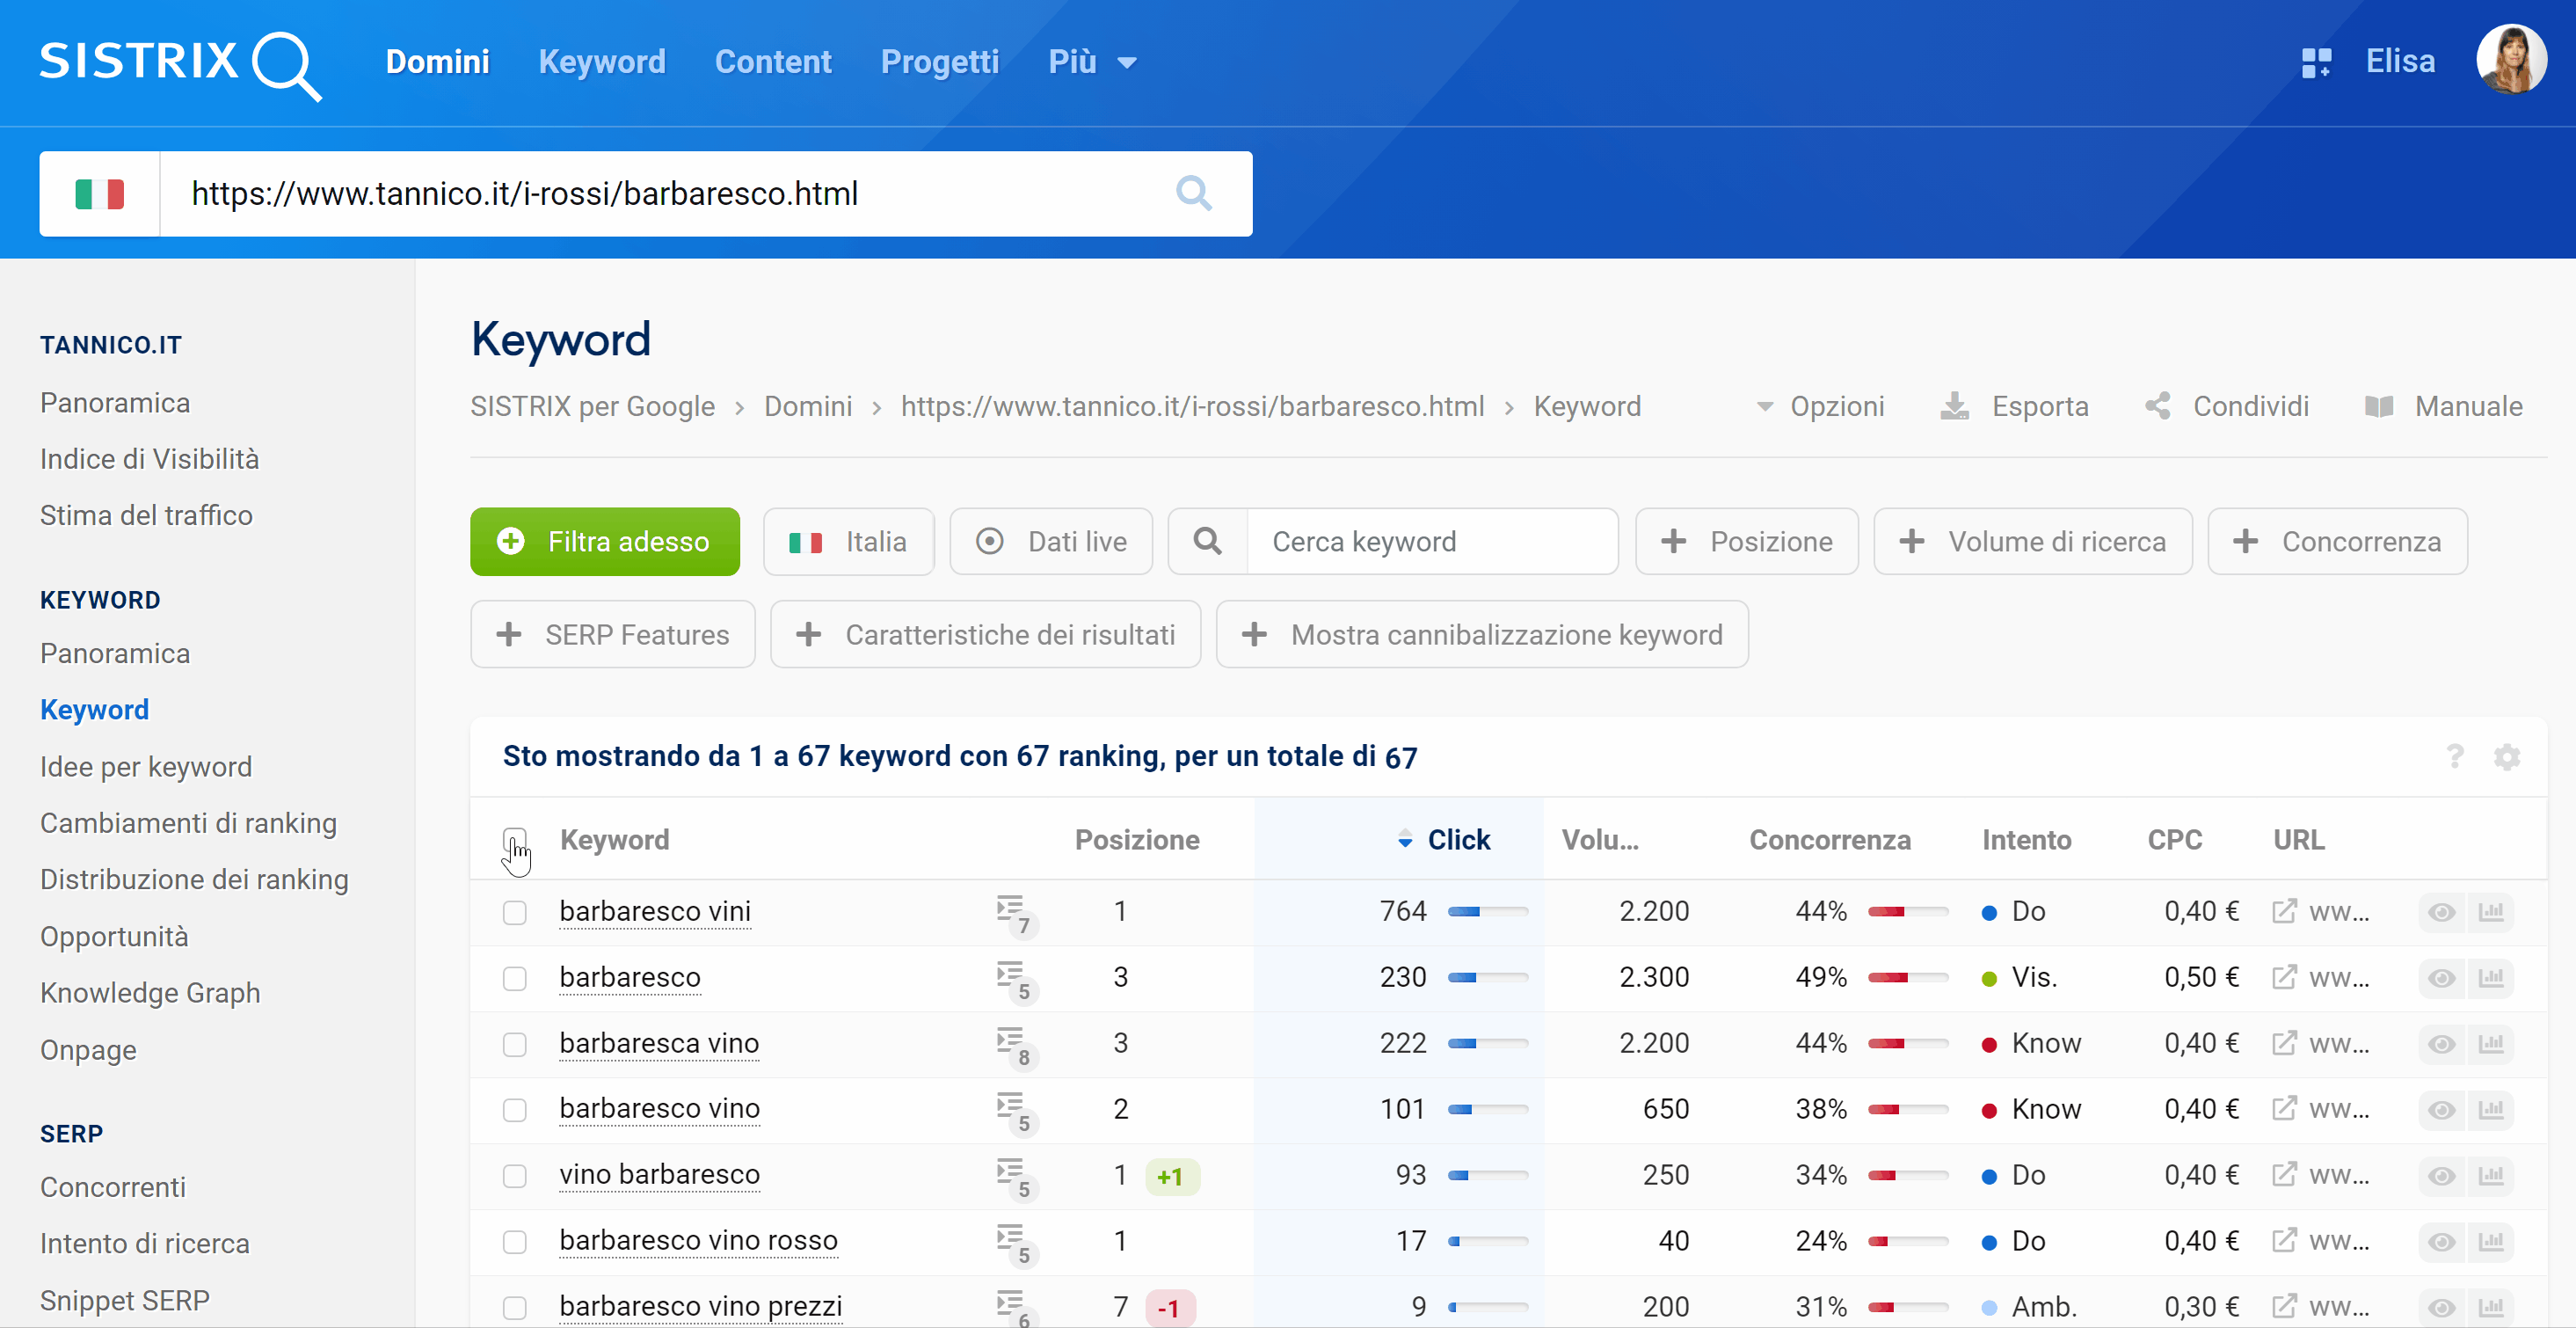2576x1328 pixels.
Task: Click Filtra adesso green button
Action: point(606,540)
